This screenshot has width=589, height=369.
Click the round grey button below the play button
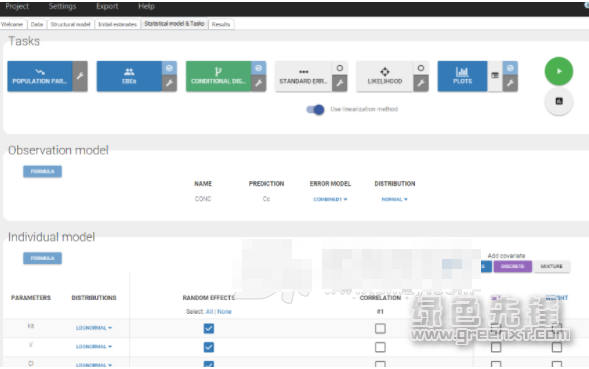point(559,101)
